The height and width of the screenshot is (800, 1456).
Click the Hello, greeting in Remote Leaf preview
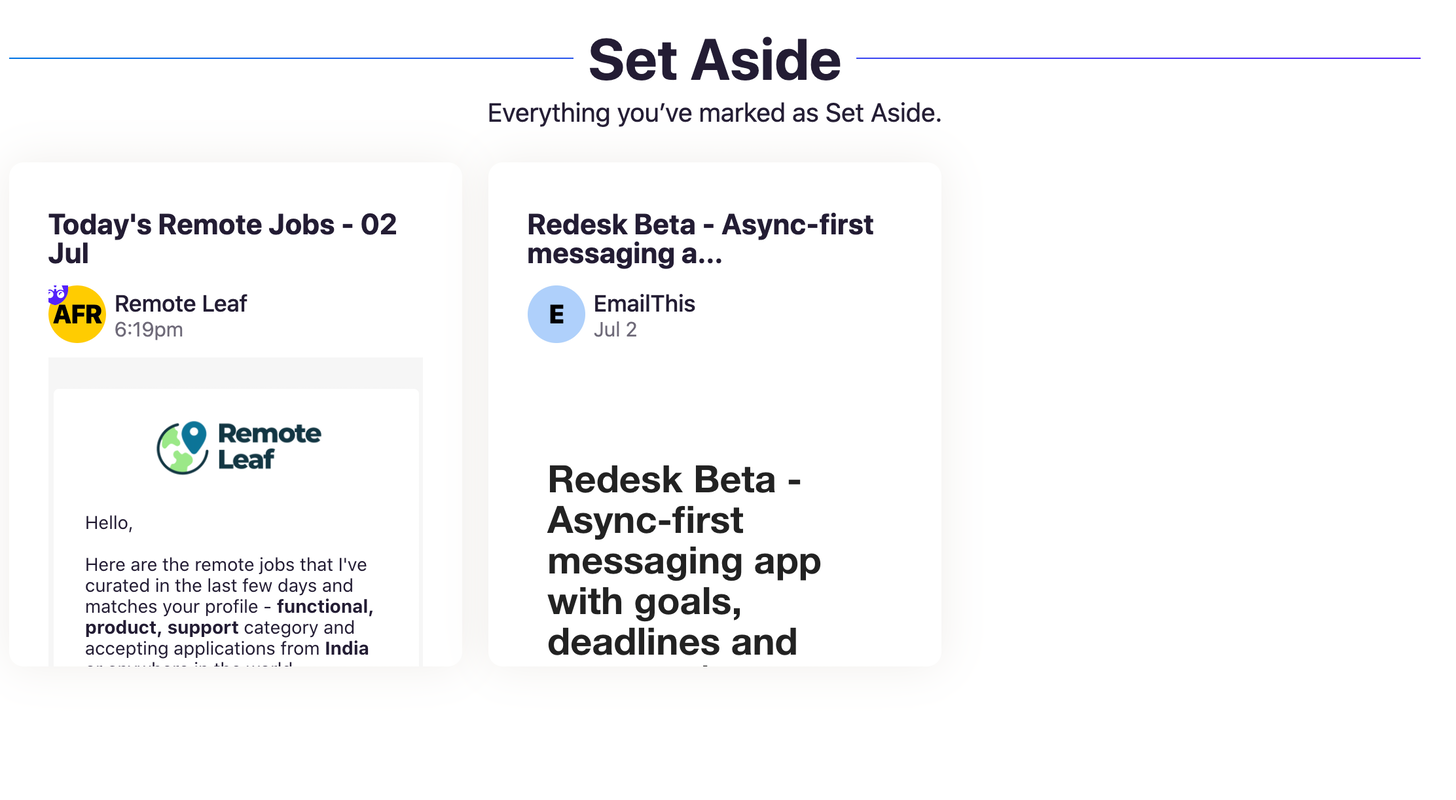[109, 523]
